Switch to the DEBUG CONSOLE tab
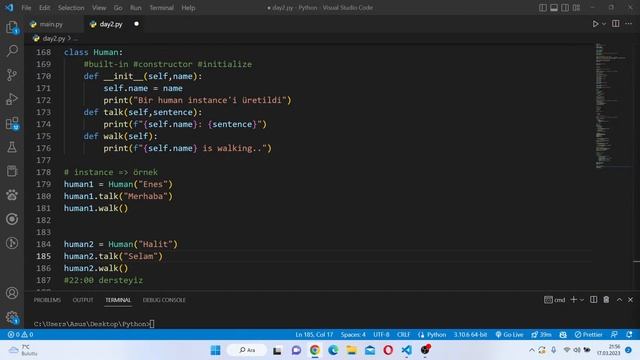Viewport: 640px width, 360px height. 164,300
